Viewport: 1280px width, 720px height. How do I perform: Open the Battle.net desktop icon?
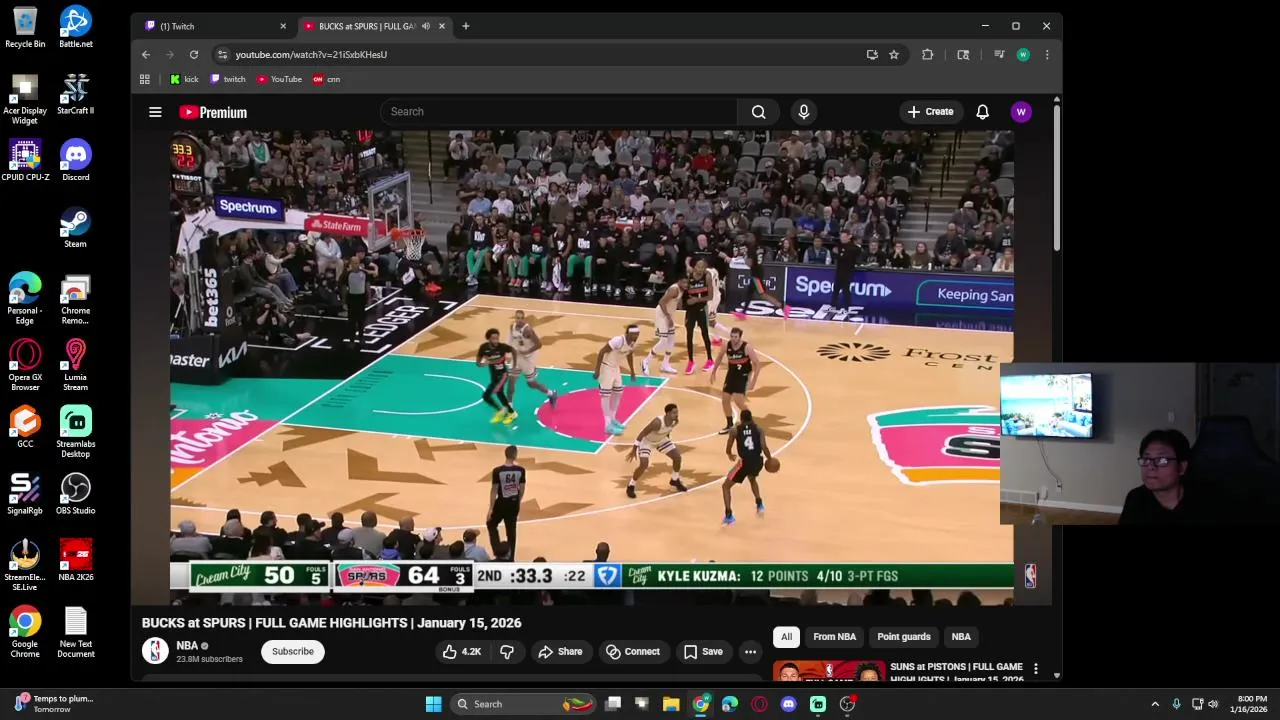pos(75,28)
